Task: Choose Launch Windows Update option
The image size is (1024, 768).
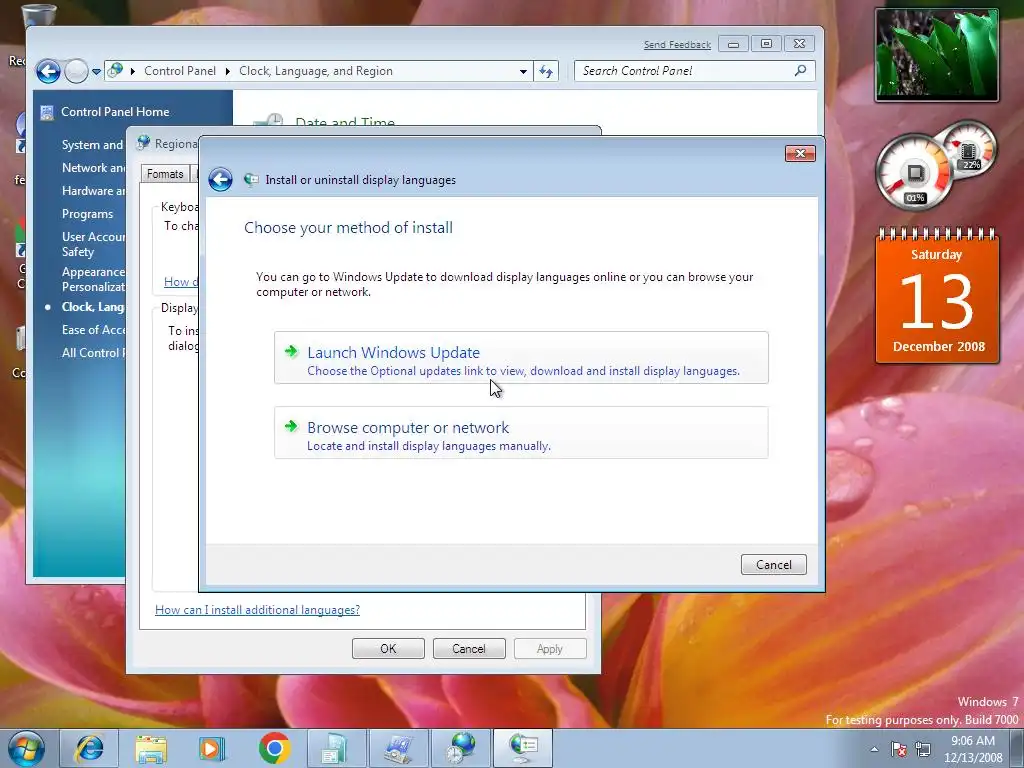Action: pyautogui.click(x=521, y=358)
